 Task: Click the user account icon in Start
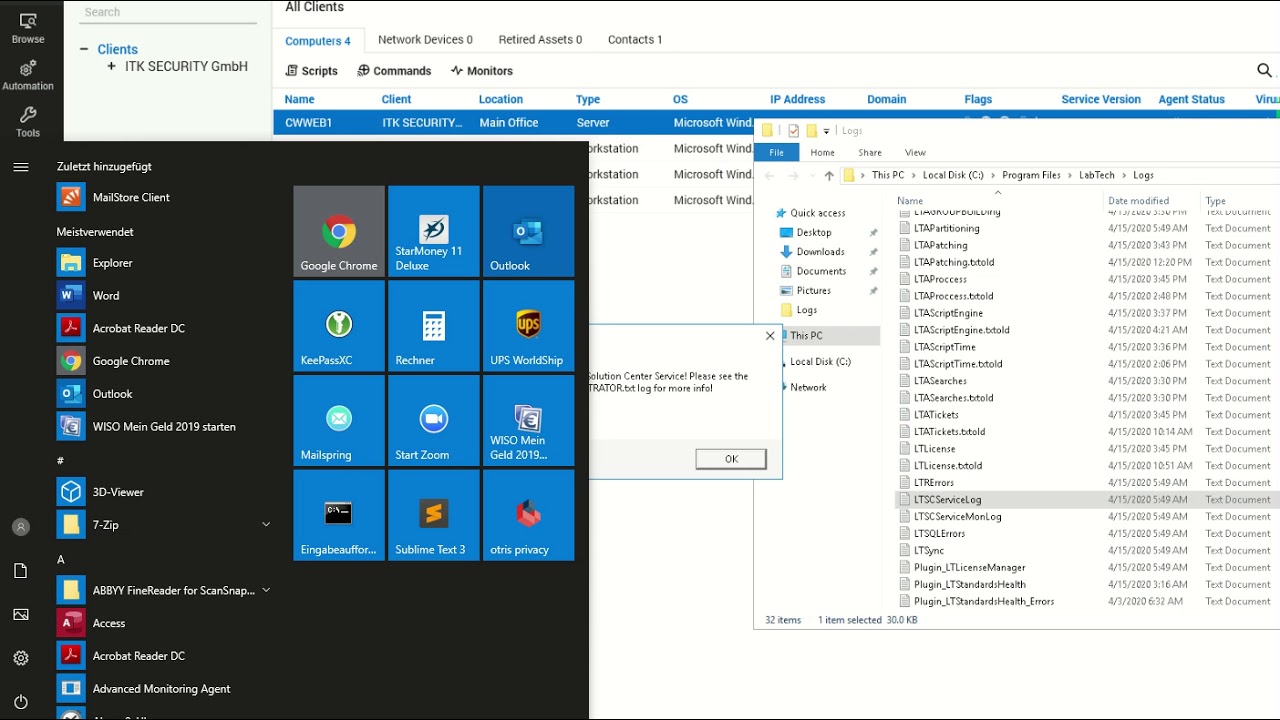click(21, 527)
